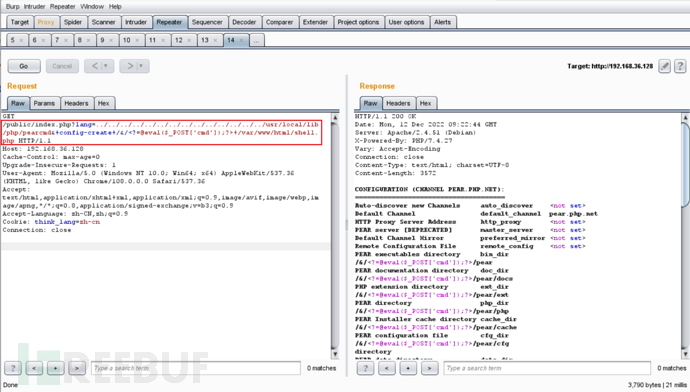
Task: Open response search options plus button
Action: coord(408,368)
